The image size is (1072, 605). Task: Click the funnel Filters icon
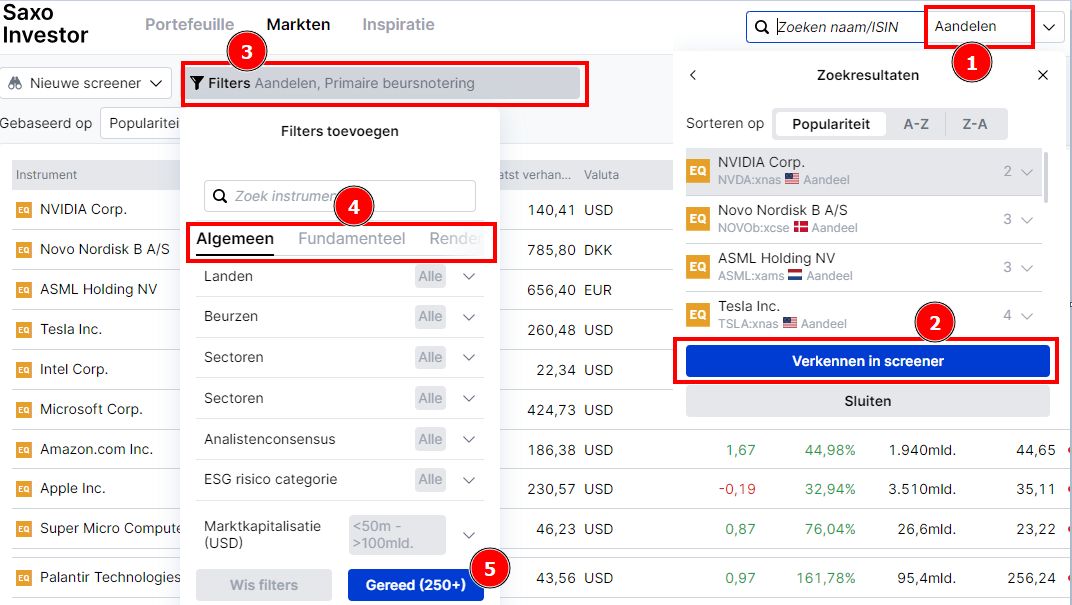point(197,83)
